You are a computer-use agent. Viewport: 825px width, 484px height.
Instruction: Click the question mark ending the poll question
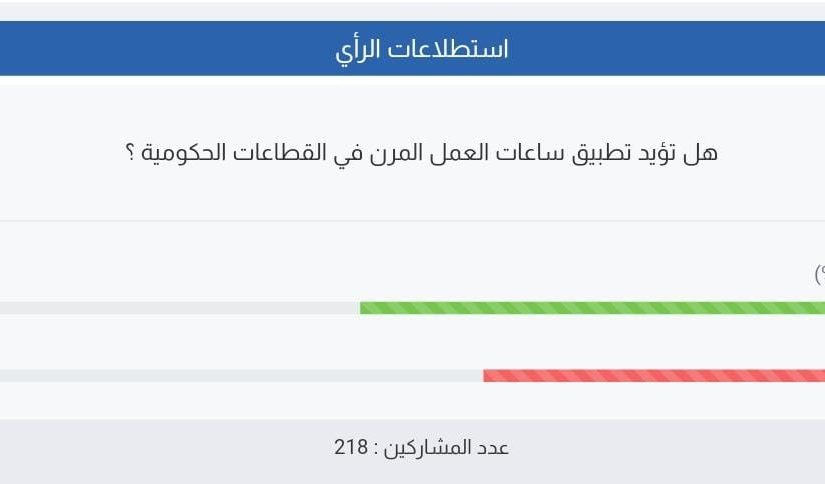130,153
